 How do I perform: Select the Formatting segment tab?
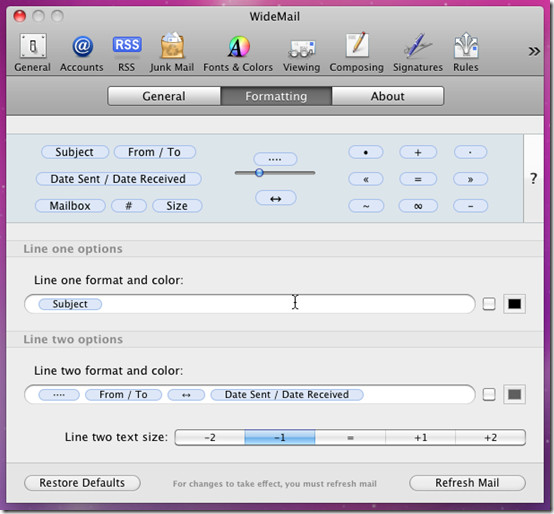pos(276,96)
